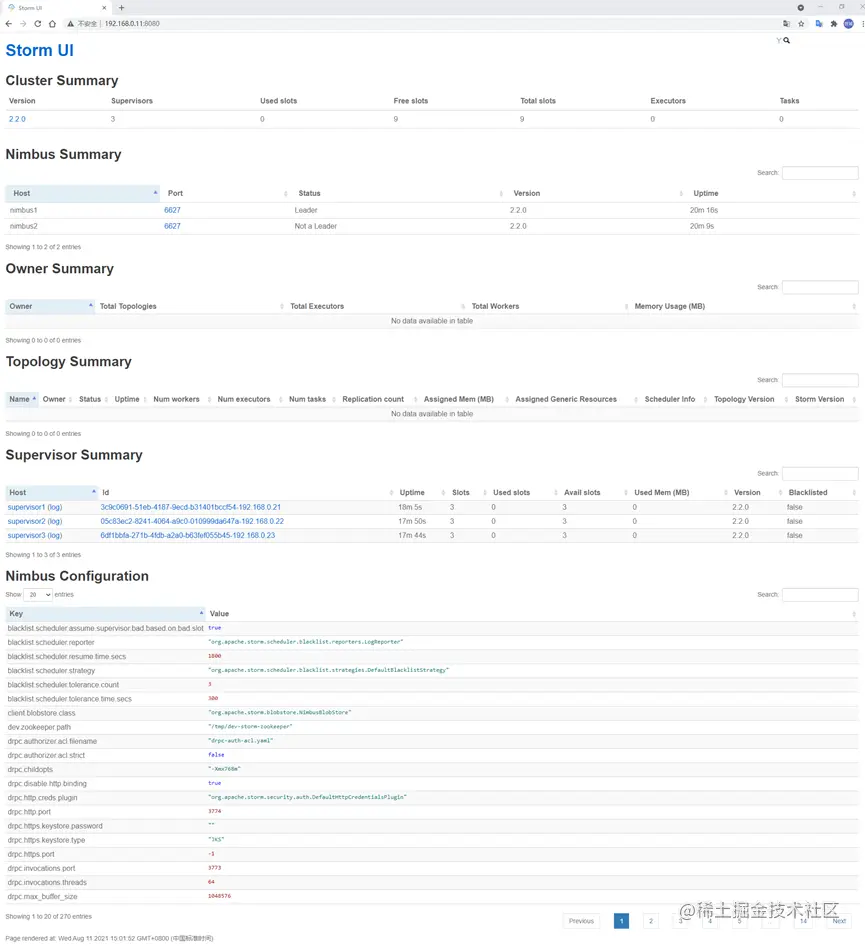
Task: Select the dev.zookeeper.path key
Action: [x=39, y=727]
